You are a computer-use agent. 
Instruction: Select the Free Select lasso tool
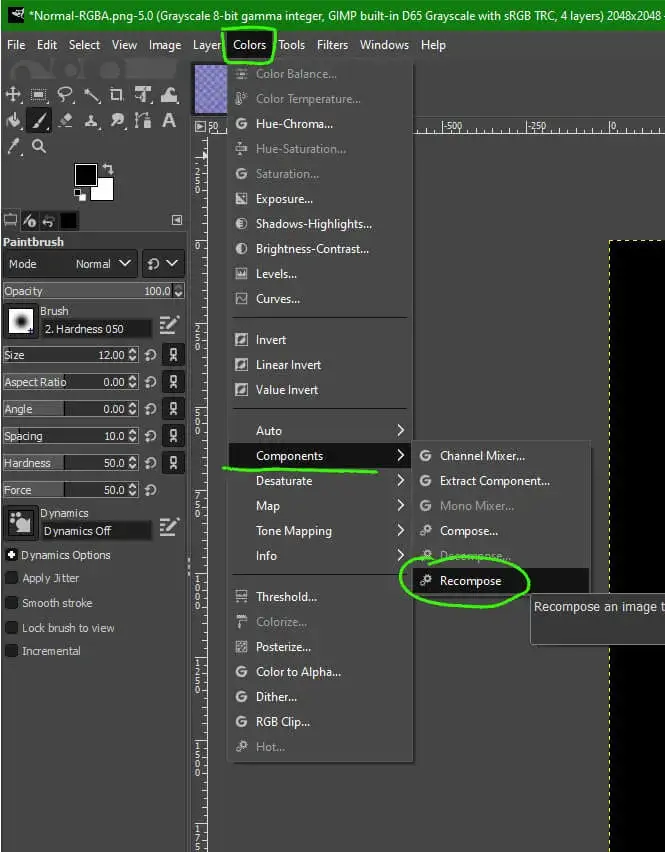pos(66,95)
